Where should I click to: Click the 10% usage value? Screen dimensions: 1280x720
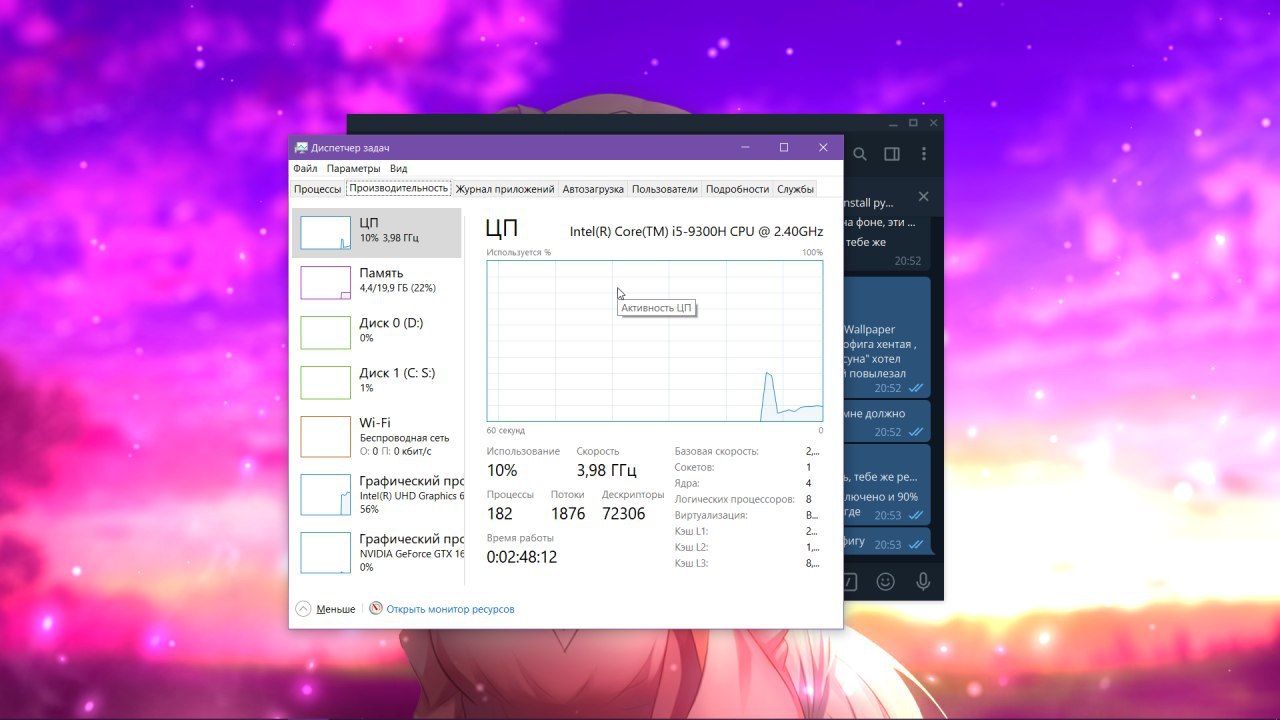pos(502,470)
